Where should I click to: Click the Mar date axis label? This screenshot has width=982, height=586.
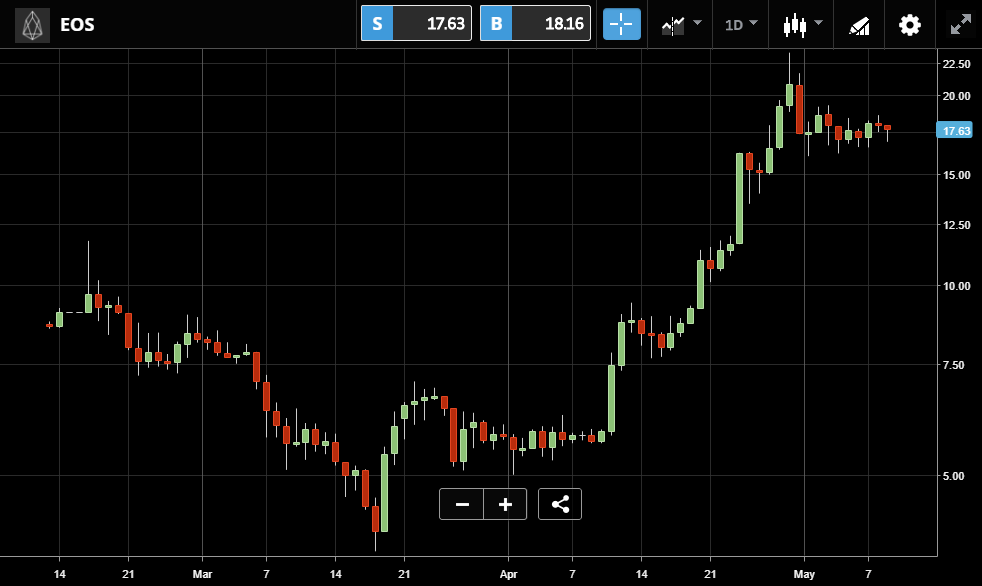point(202,573)
